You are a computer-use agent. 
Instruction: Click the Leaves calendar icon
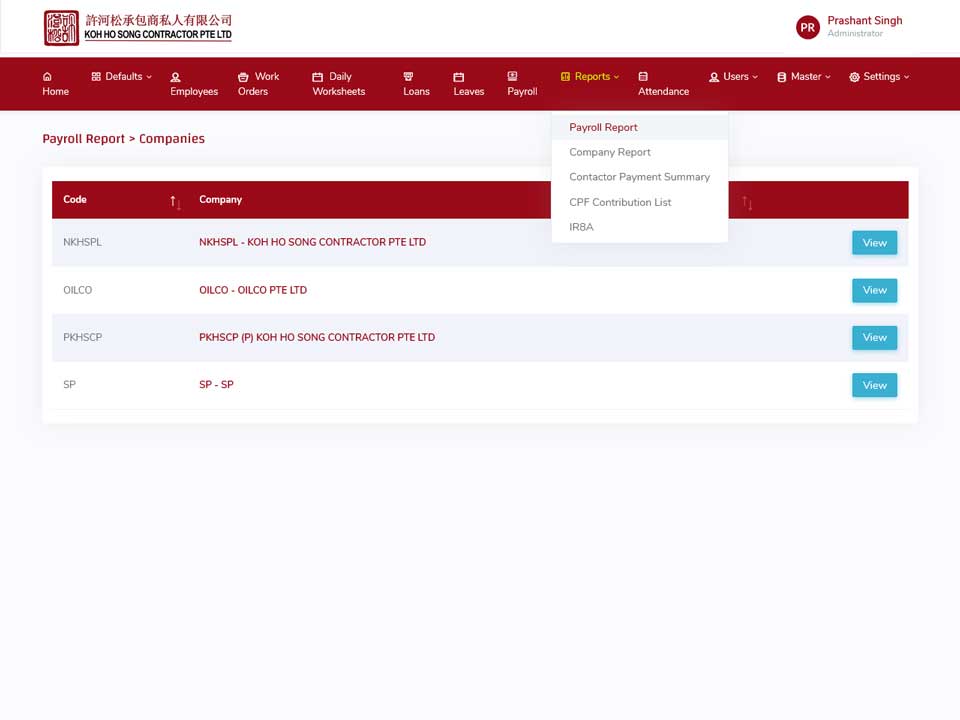point(459,77)
